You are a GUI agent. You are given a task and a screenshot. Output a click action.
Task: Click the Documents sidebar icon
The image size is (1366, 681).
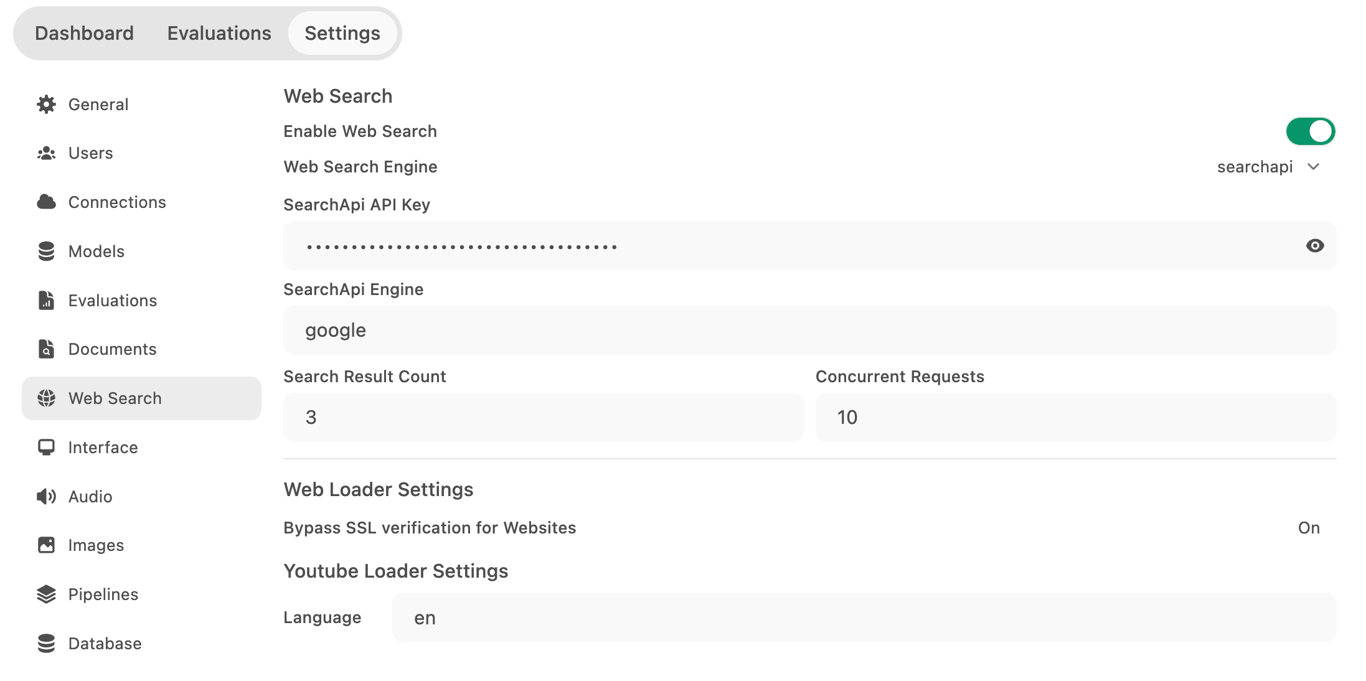(46, 348)
